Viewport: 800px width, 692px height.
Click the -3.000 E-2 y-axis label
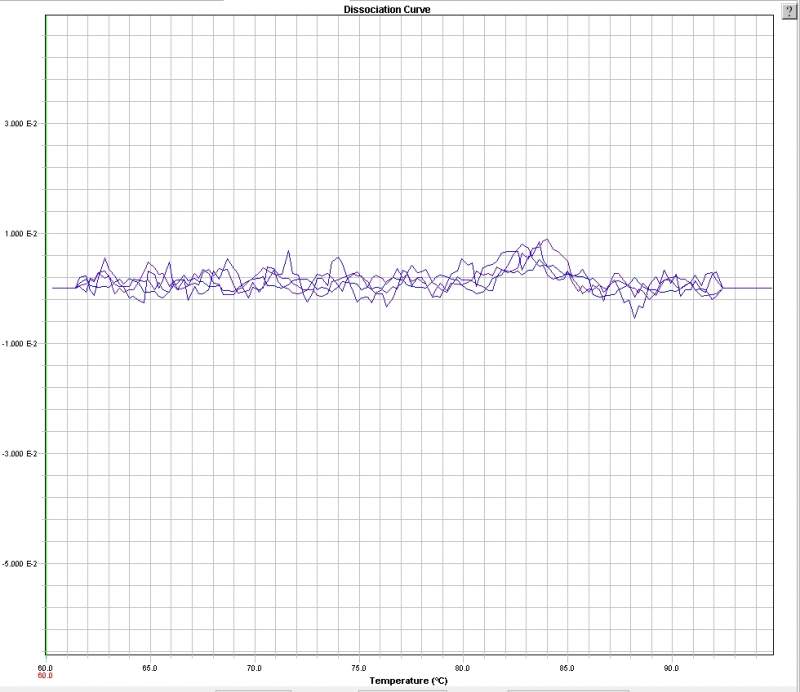point(20,454)
